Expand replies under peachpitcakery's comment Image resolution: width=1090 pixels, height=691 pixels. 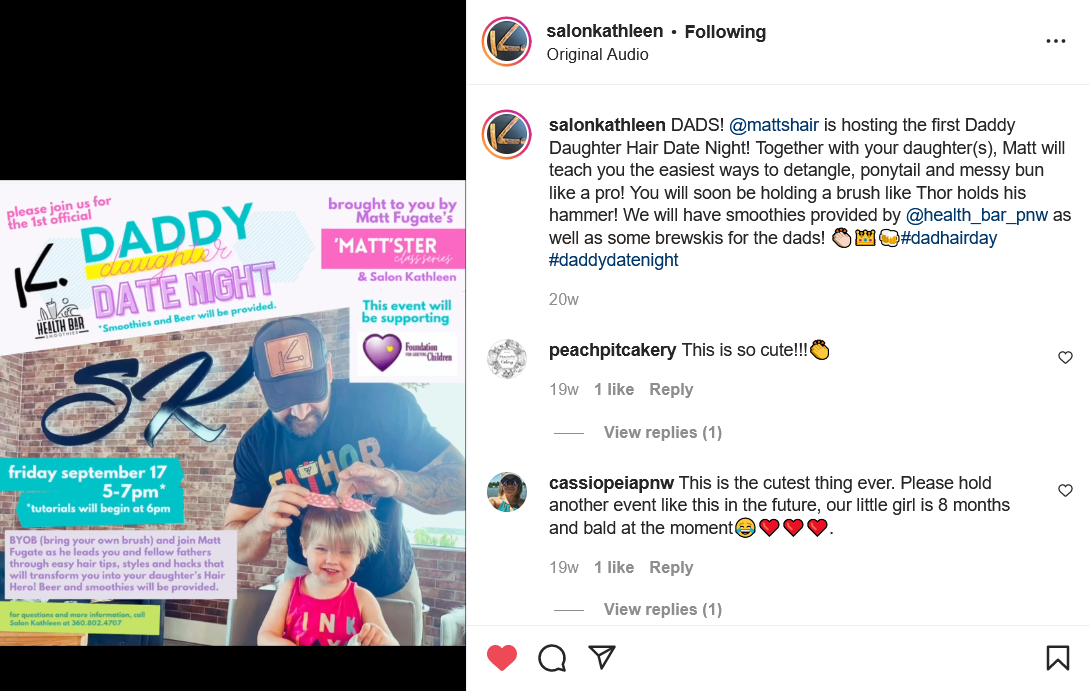pyautogui.click(x=662, y=432)
